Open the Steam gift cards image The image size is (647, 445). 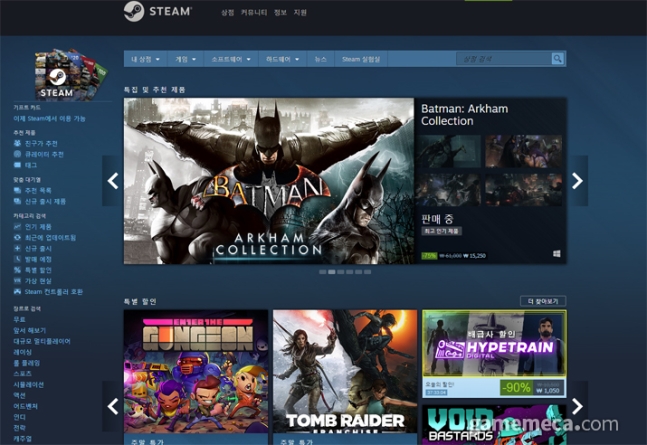71,74
